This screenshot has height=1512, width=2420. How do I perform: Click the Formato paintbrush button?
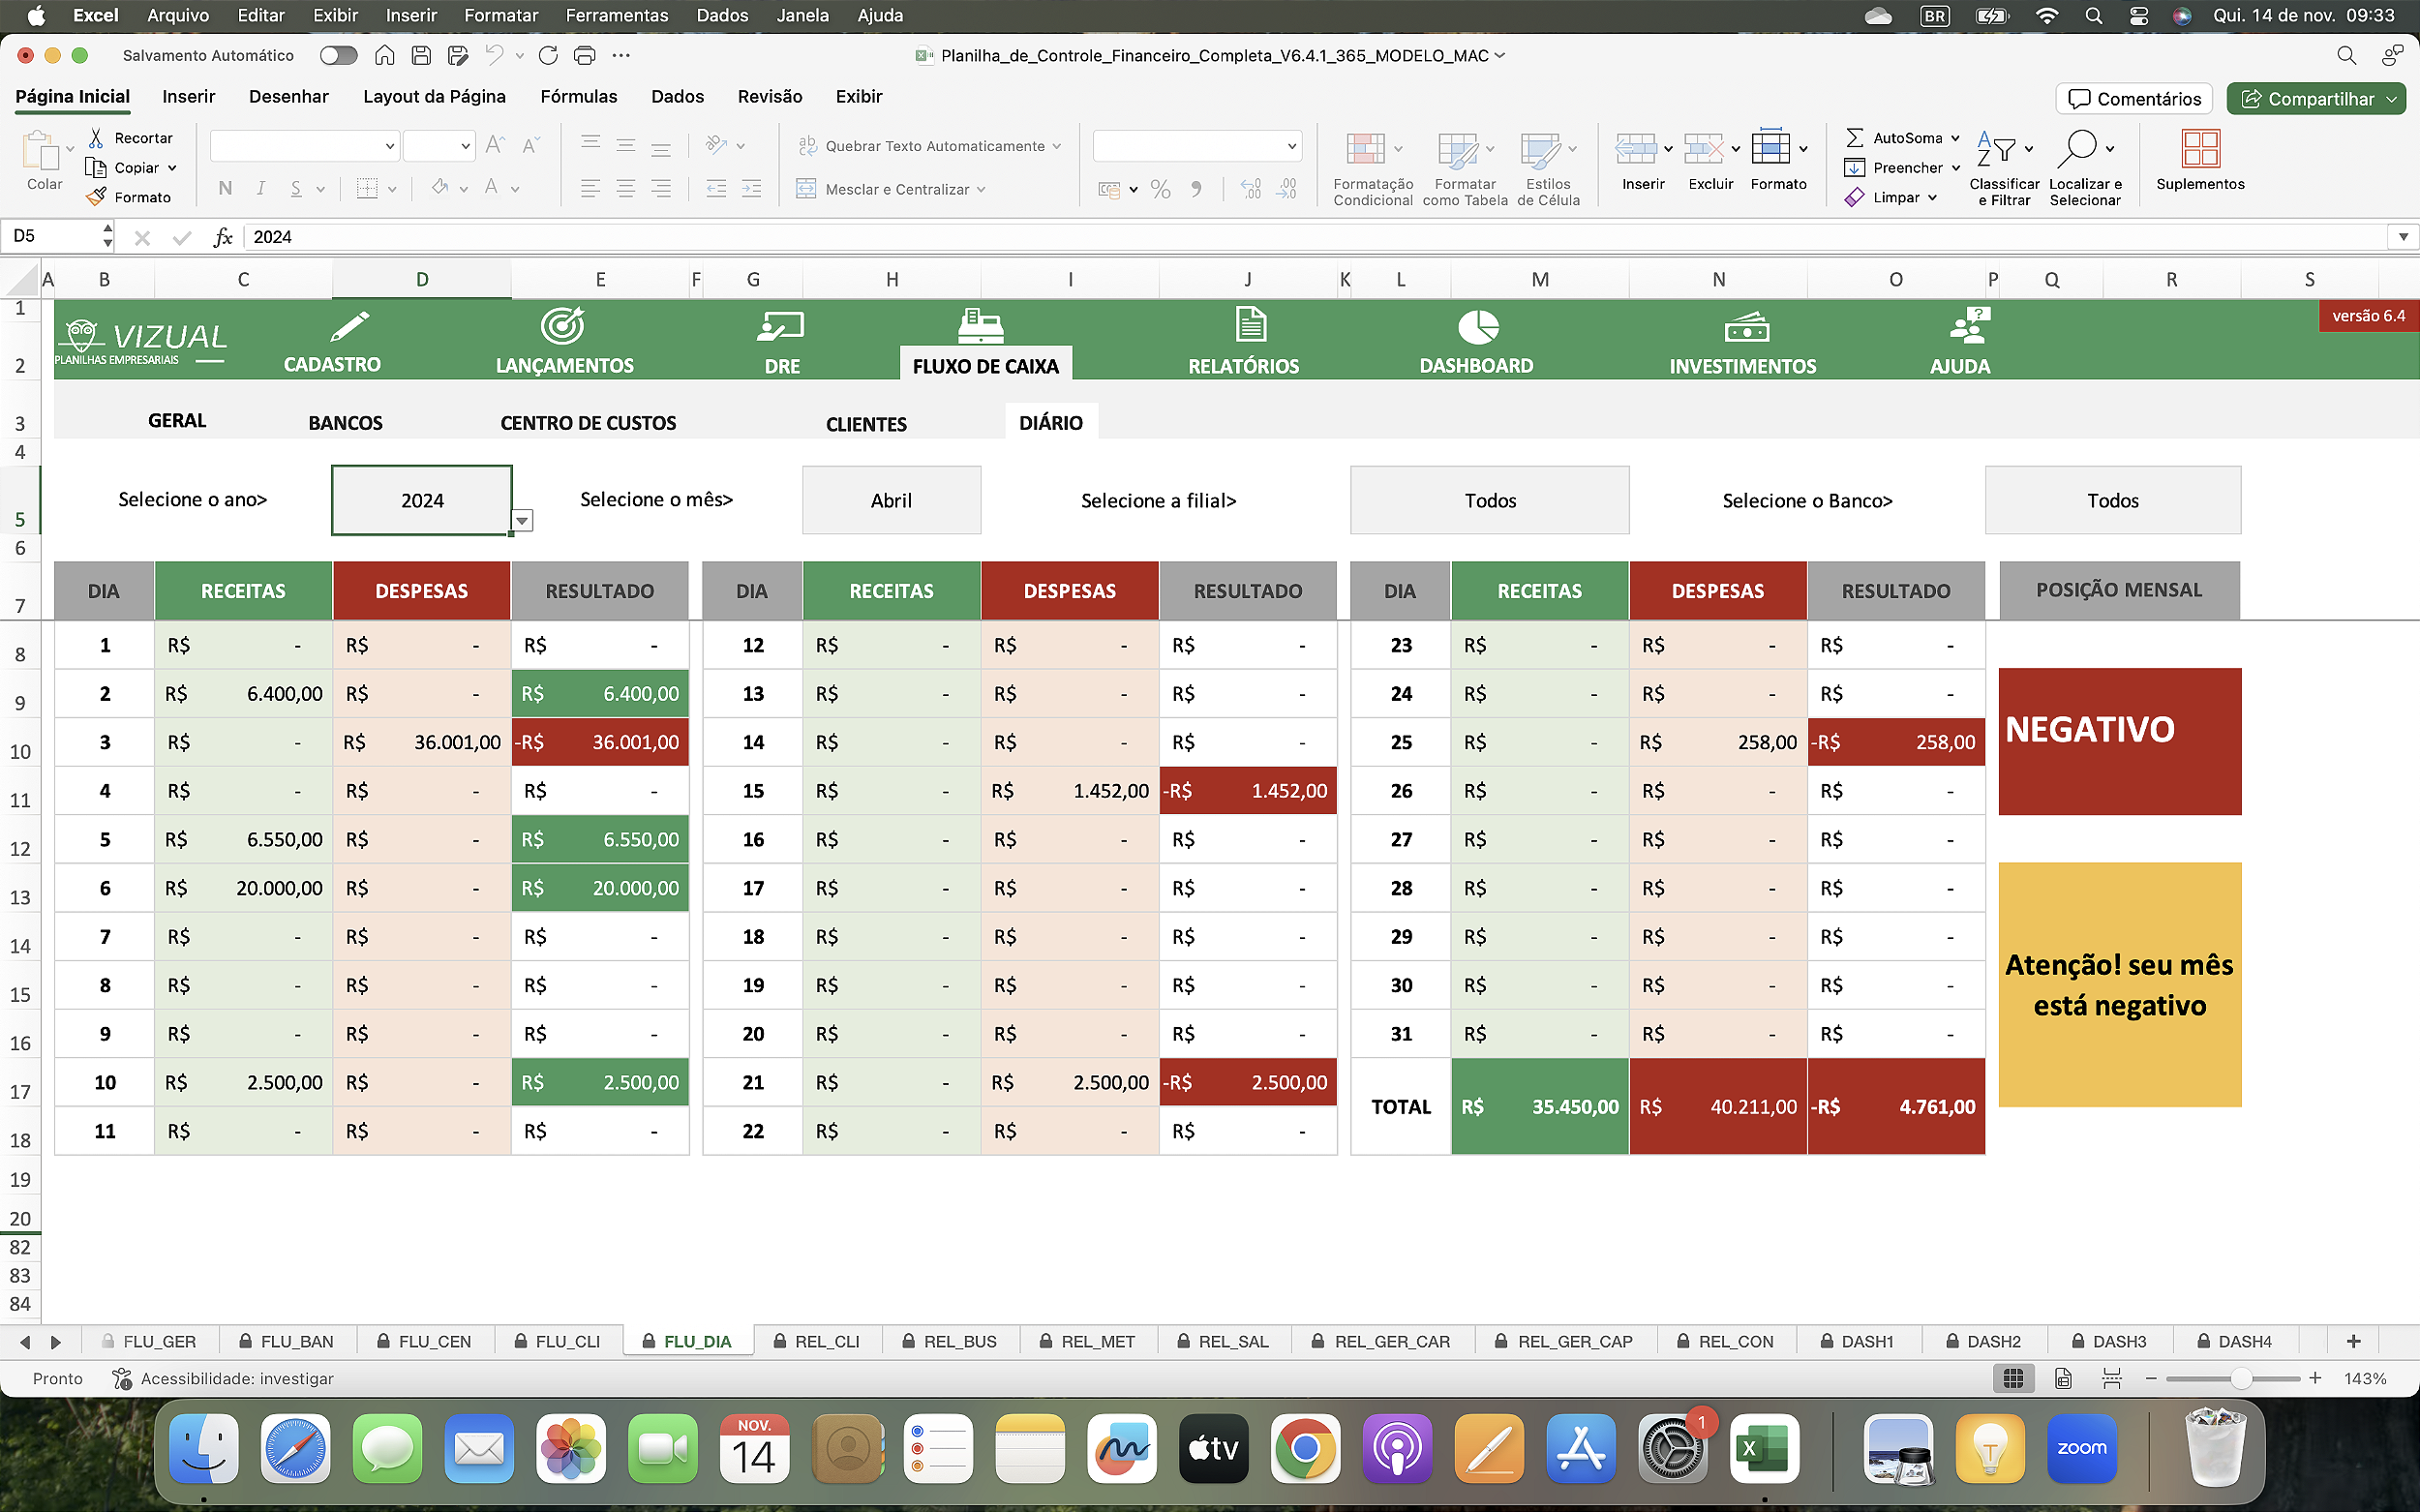tap(130, 197)
